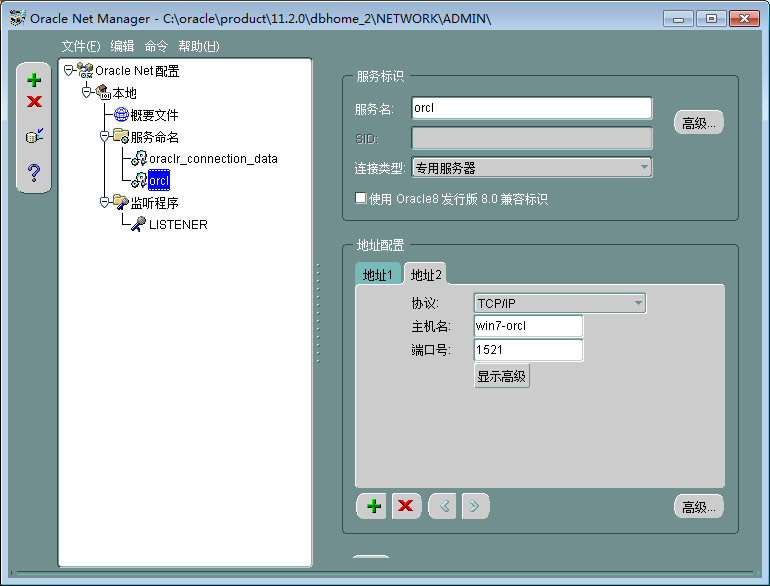
Task: Maximize the Oracle Net Manager window
Action: 711,19
